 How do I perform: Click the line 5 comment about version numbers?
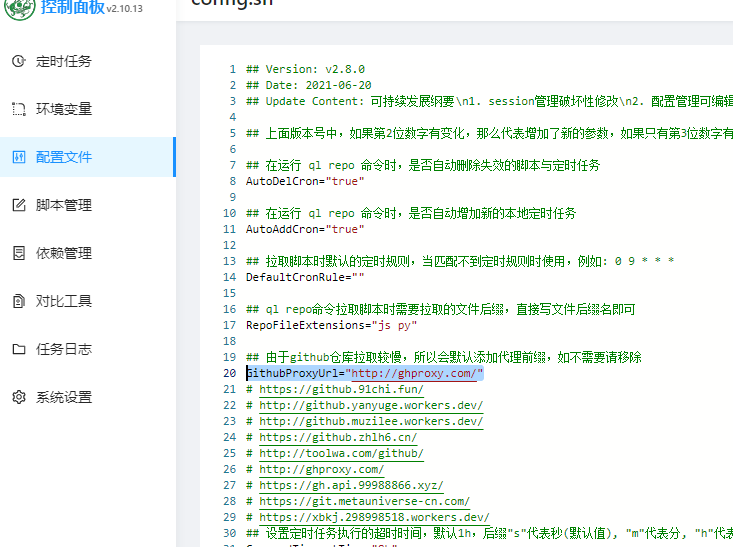(x=489, y=133)
